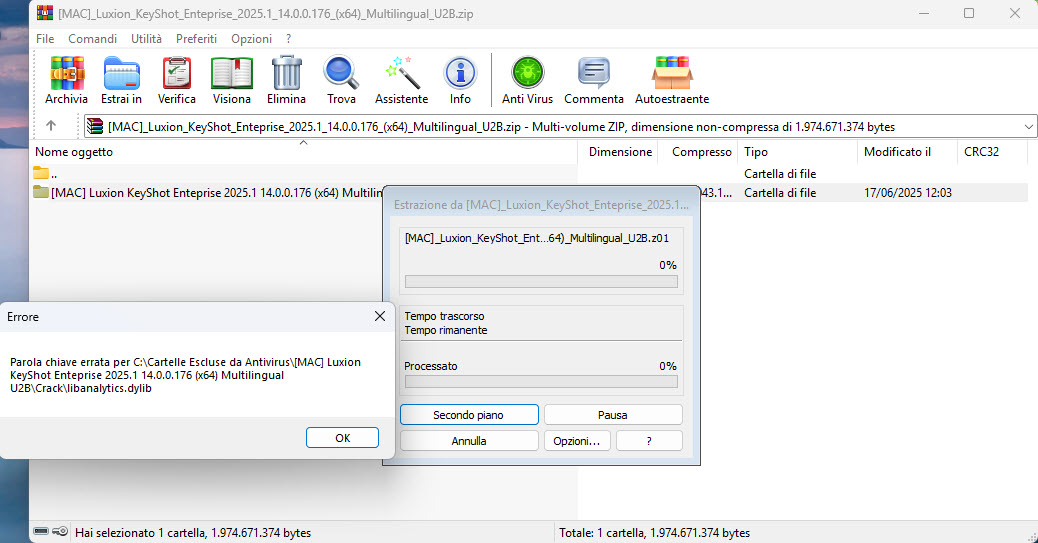Launch the Assistente wizard icon
Viewport: 1038px width, 543px height.
402,74
